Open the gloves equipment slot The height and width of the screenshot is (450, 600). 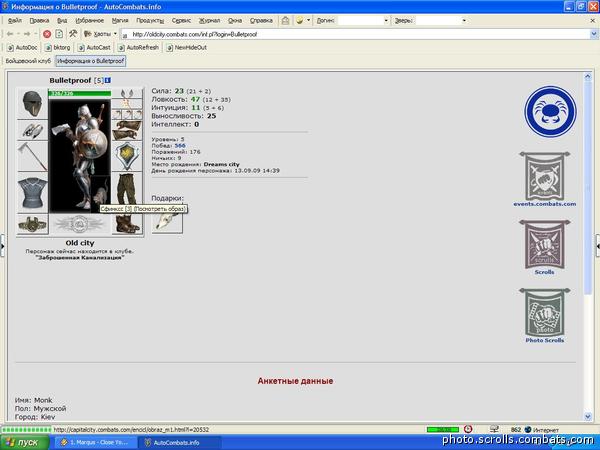tap(127, 130)
